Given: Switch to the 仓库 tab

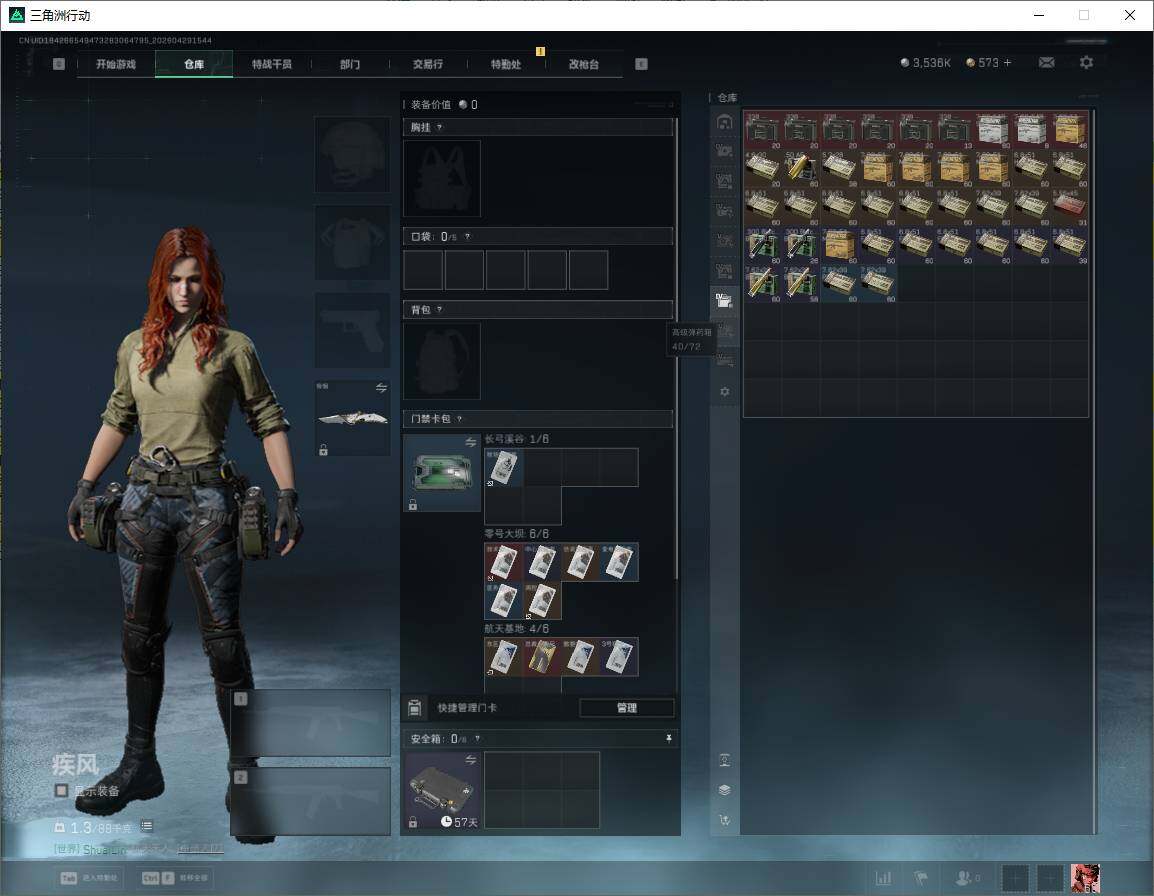Looking at the screenshot, I should point(194,64).
